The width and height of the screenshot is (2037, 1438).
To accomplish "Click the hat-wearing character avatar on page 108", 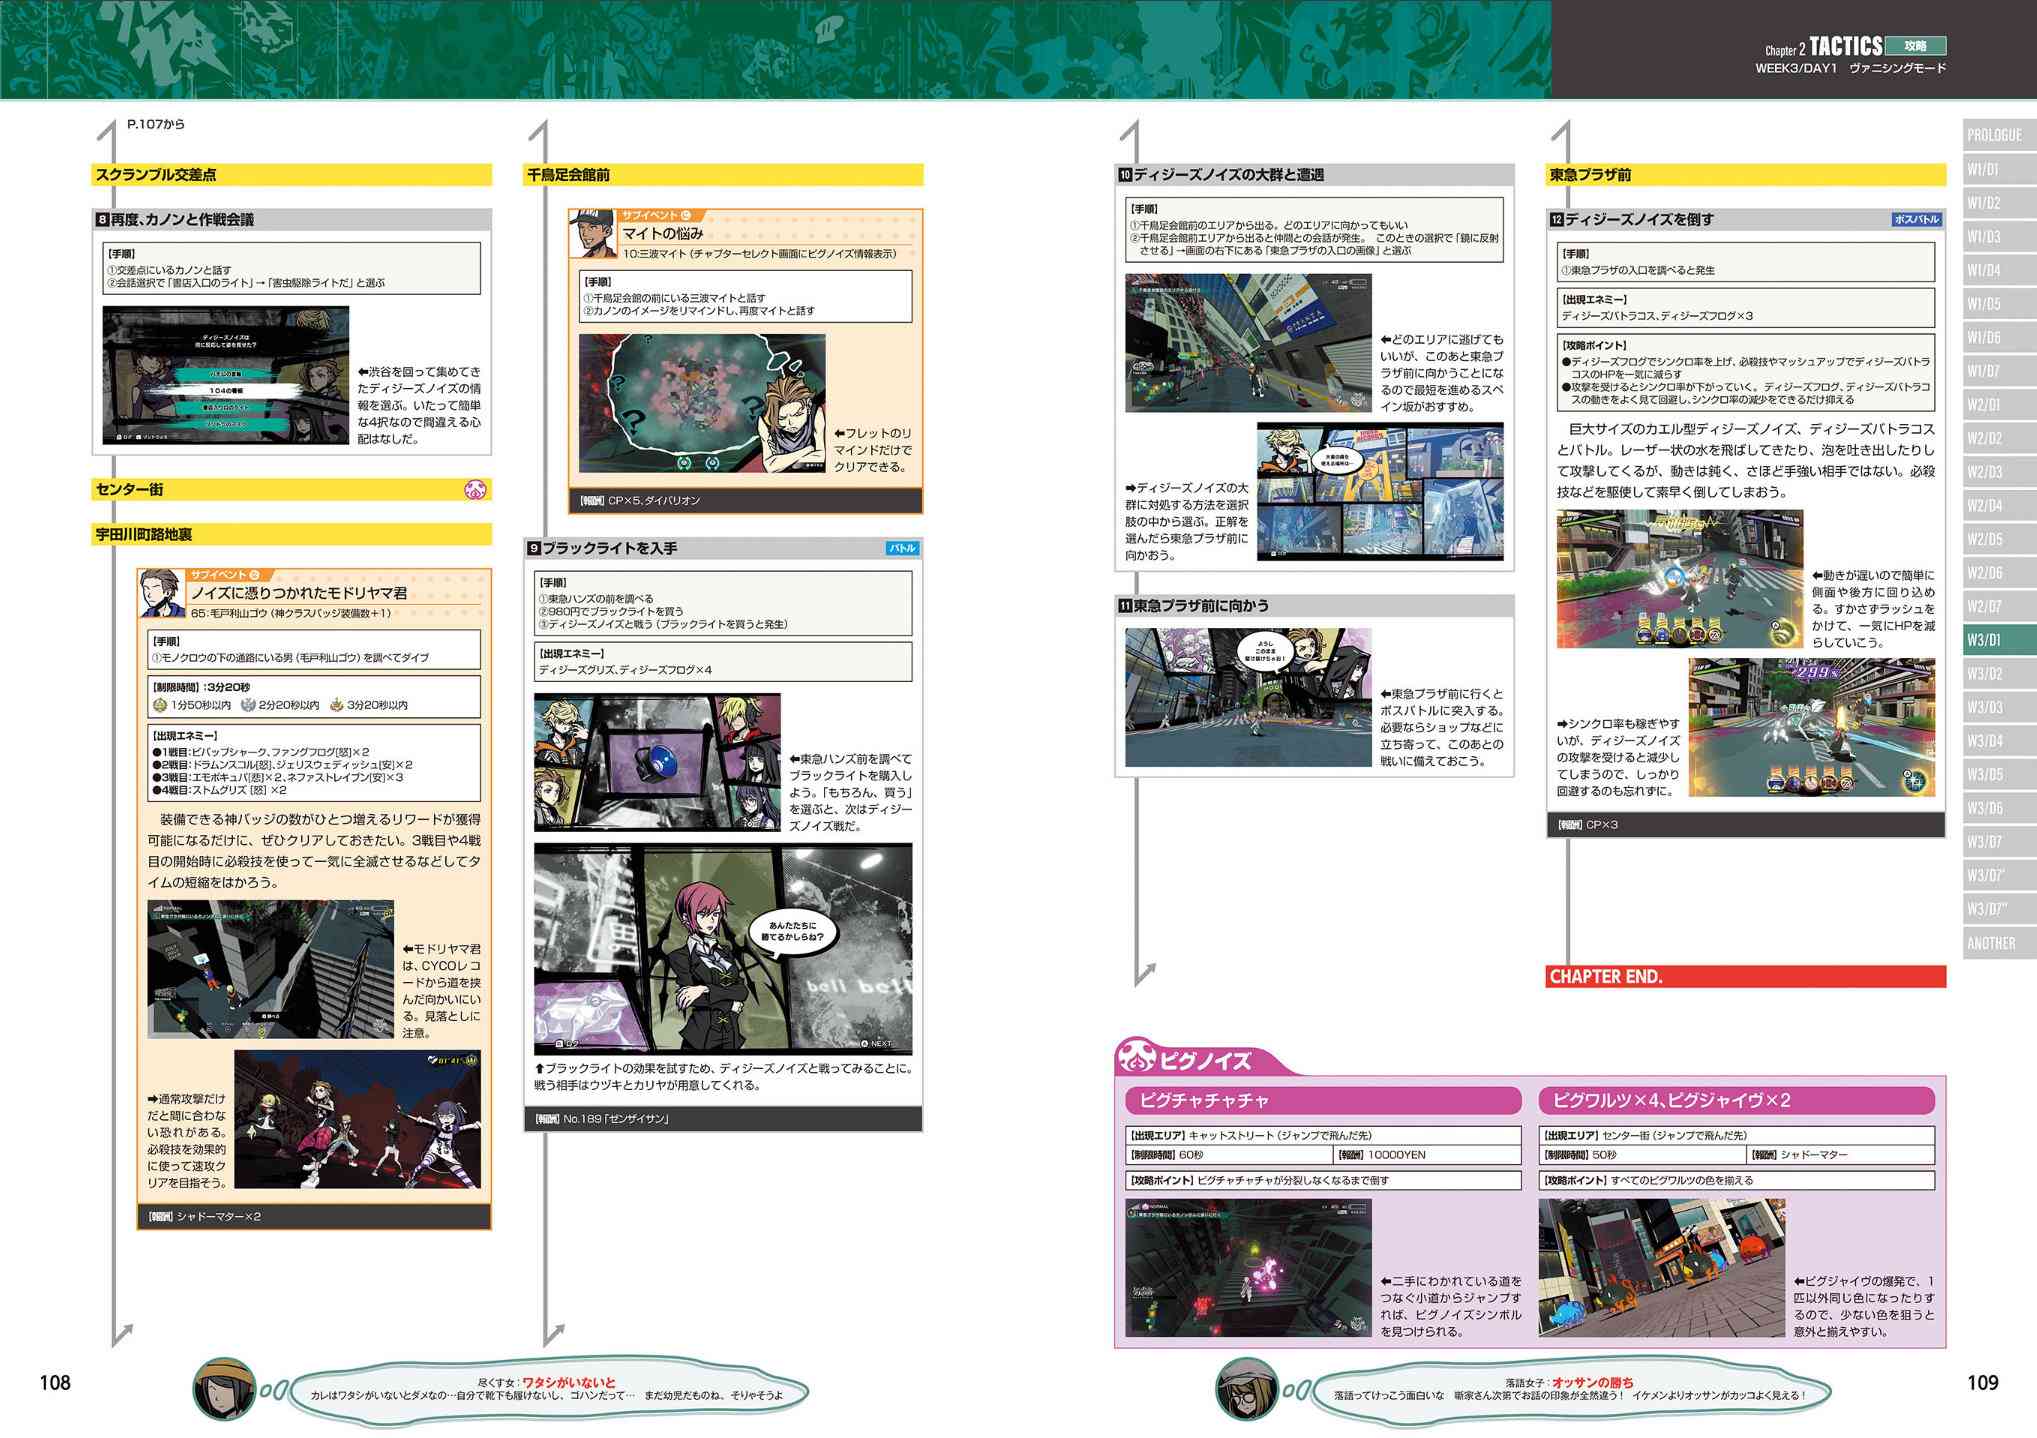I will click(x=223, y=1389).
